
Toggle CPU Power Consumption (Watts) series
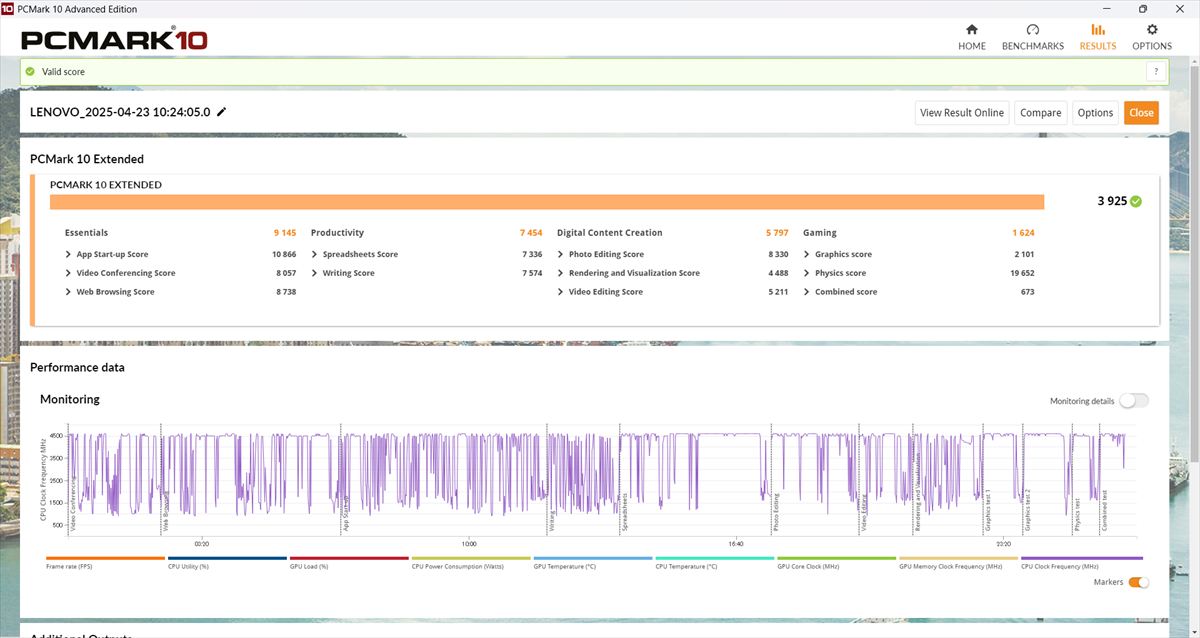tap(471, 562)
